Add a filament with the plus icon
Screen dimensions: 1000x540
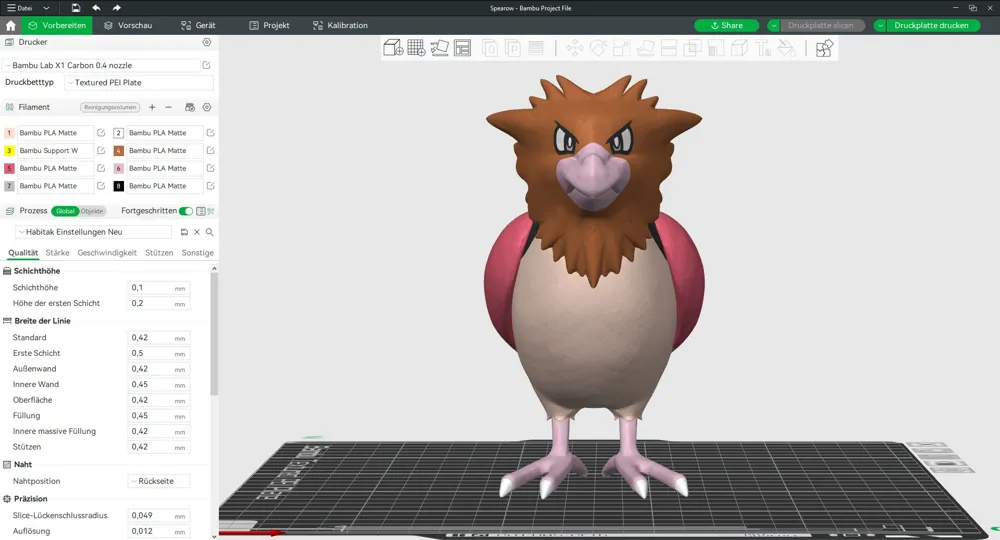click(x=152, y=107)
